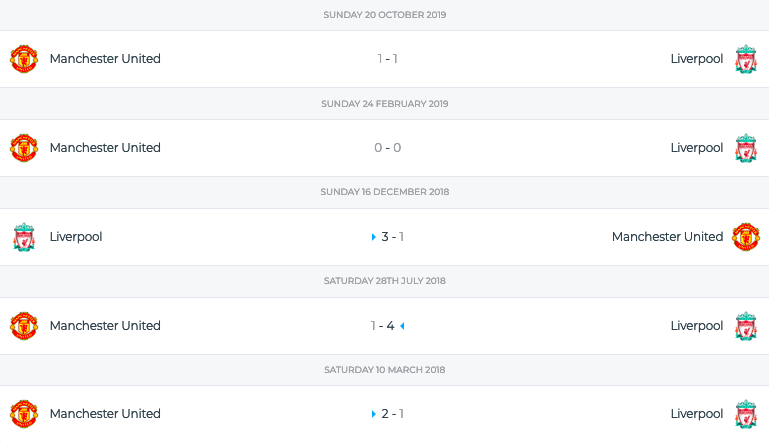Click Manchester United crest in 28th July 2018 match
Image resolution: width=769 pixels, height=442 pixels.
pos(24,326)
